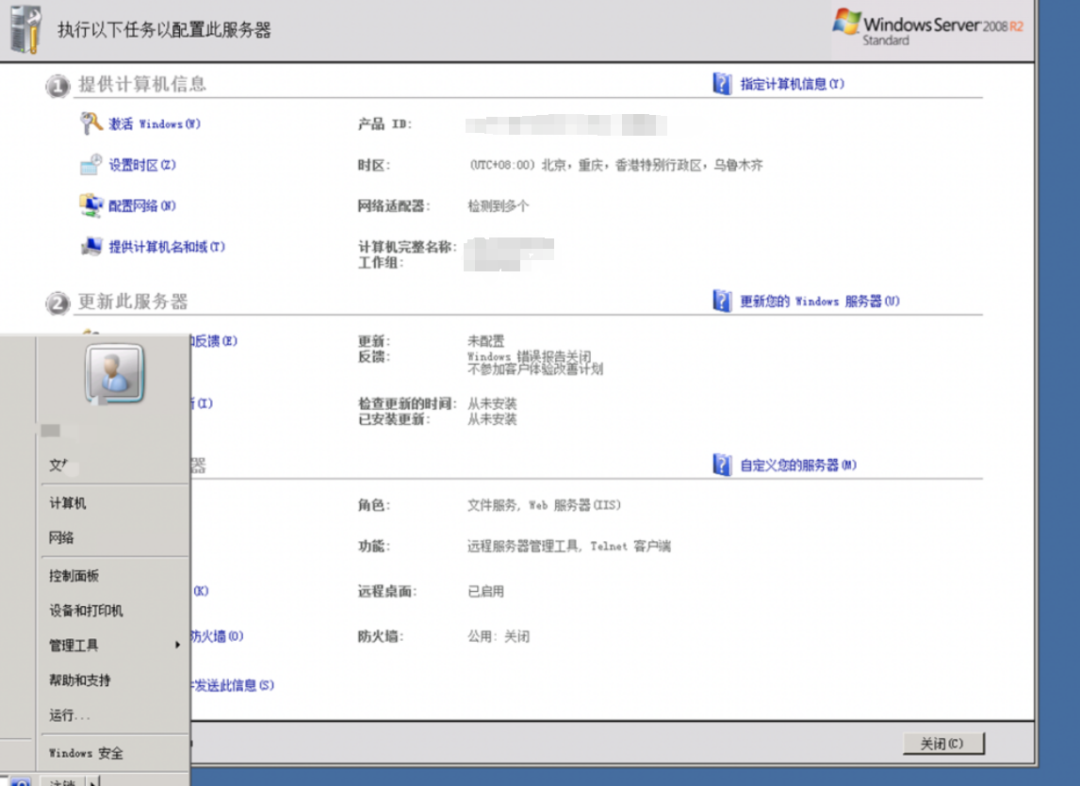
Task: Open the 指定计算机信息 help link
Action: point(792,84)
